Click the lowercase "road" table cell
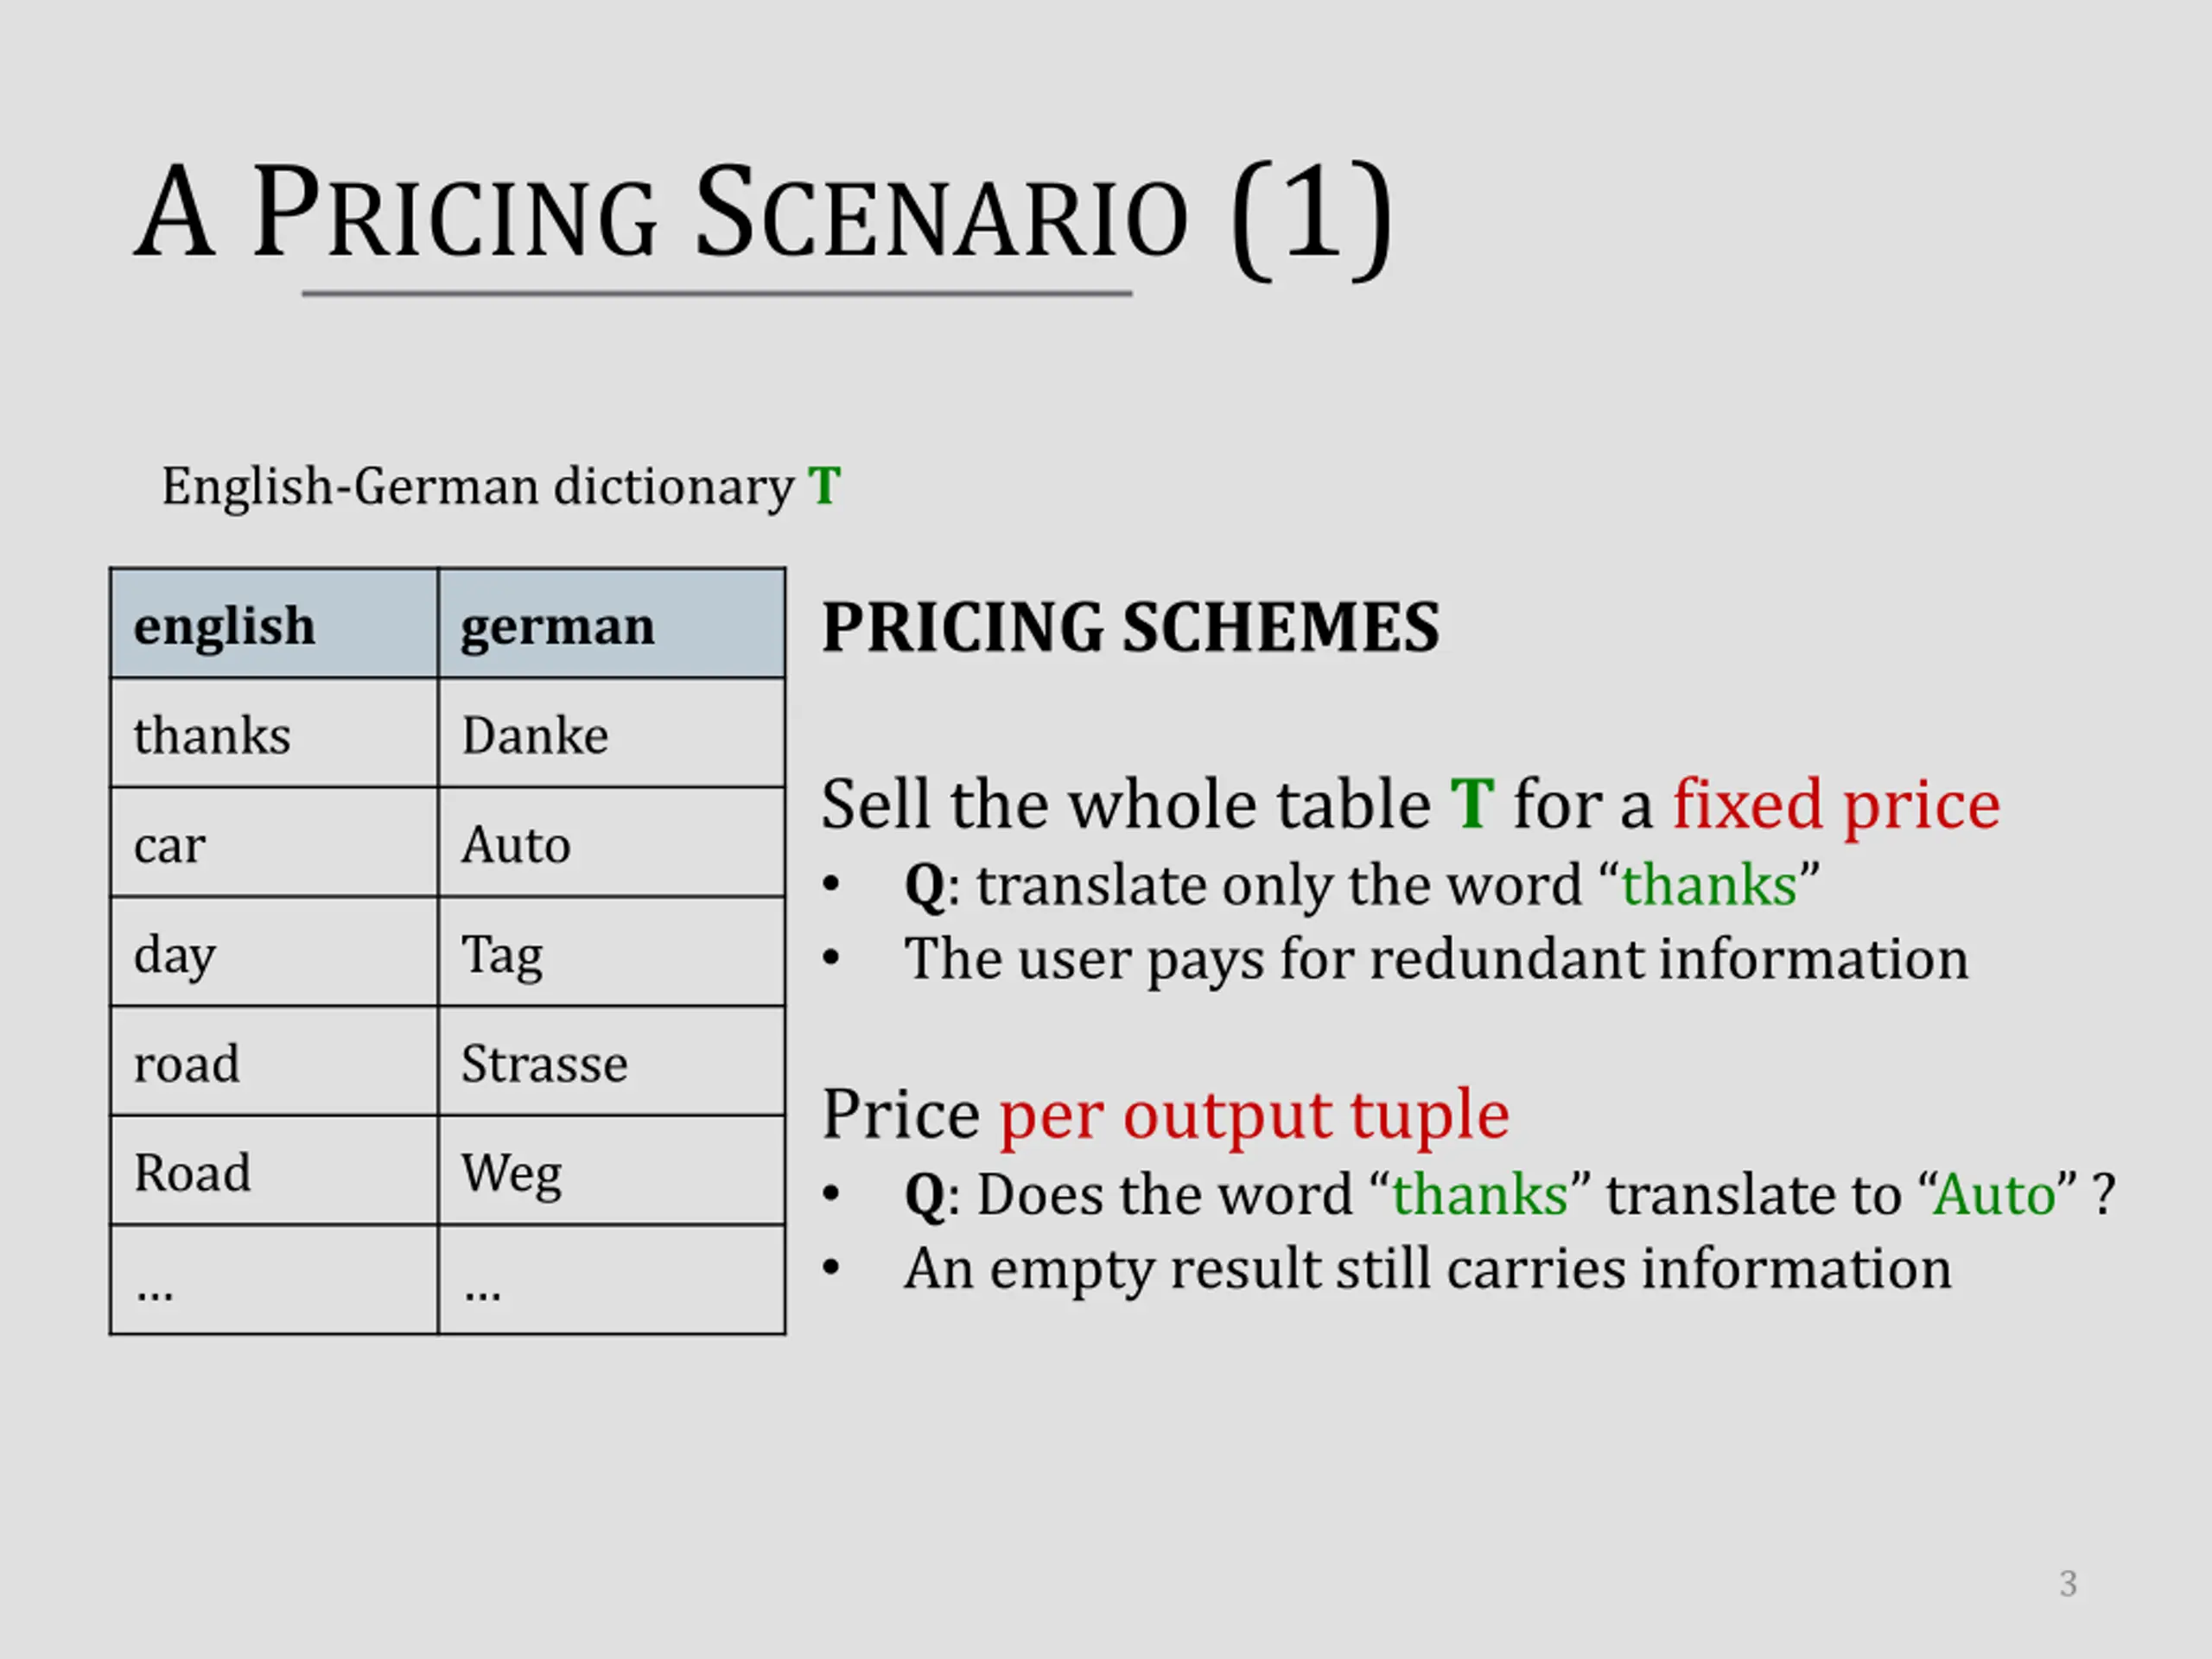The image size is (2212, 1659). click(x=274, y=1061)
